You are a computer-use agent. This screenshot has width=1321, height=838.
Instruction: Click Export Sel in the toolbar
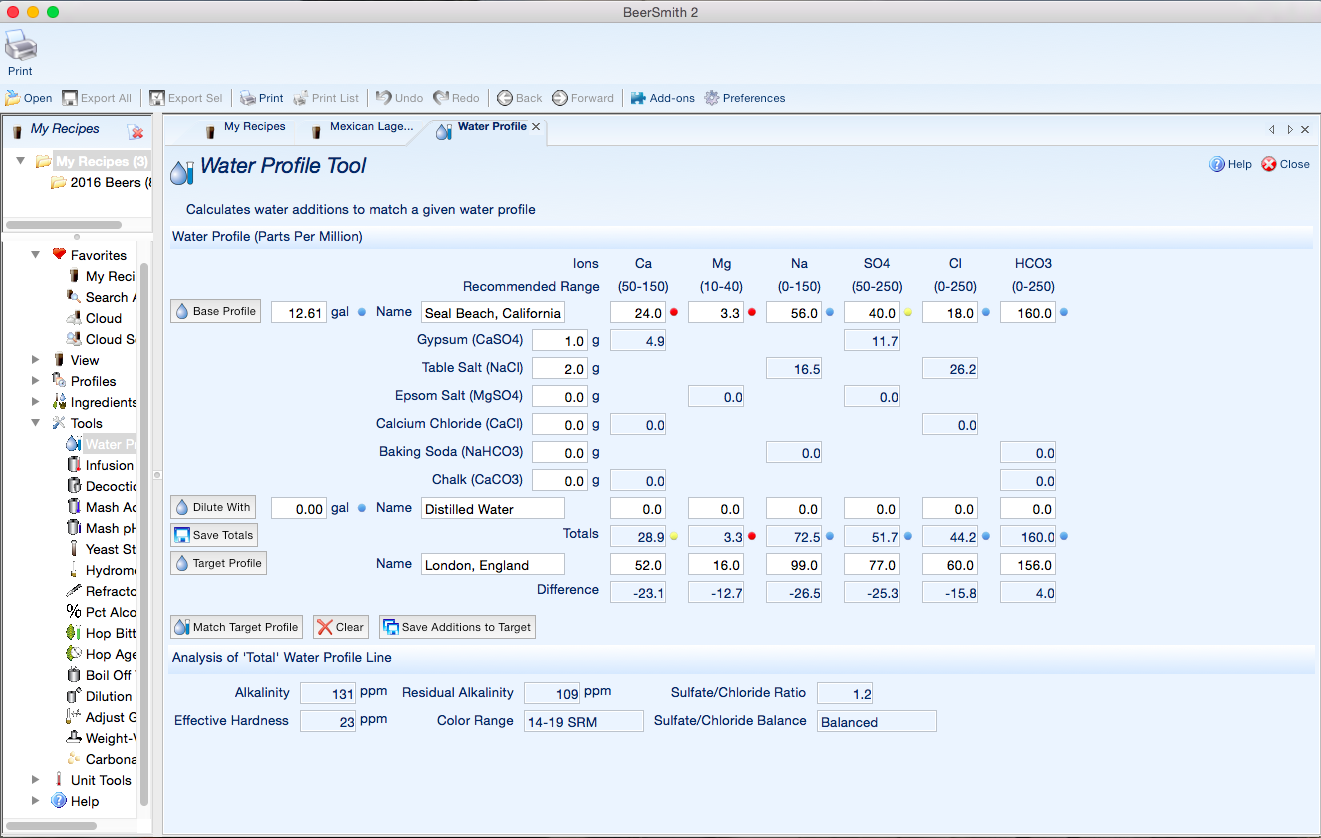(x=186, y=98)
